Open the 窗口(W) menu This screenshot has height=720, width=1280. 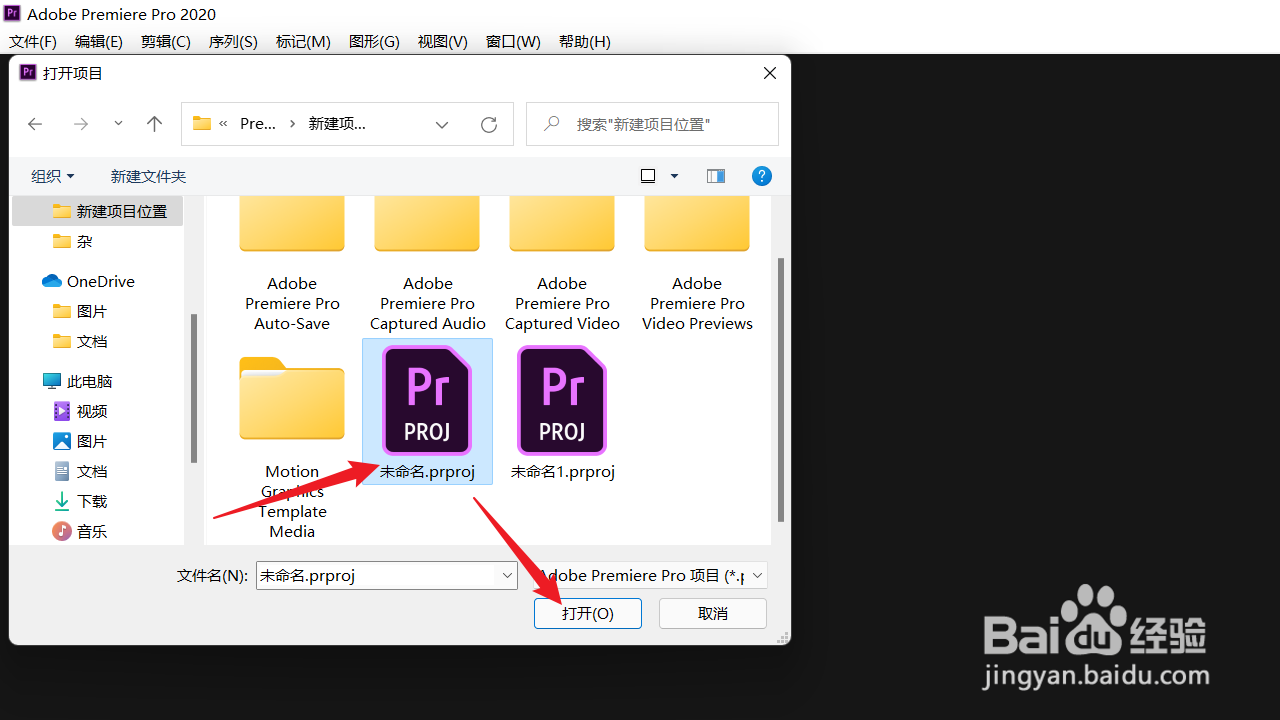tap(513, 42)
